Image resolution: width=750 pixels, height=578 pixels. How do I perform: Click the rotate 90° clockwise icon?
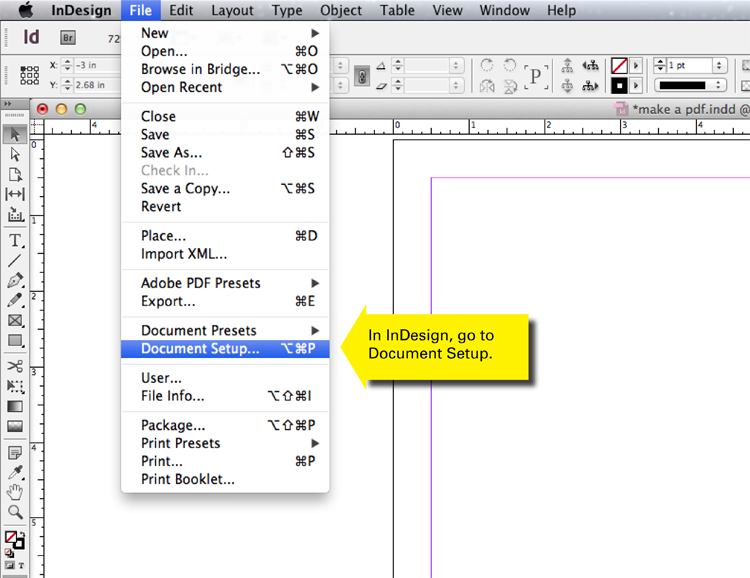[487, 65]
